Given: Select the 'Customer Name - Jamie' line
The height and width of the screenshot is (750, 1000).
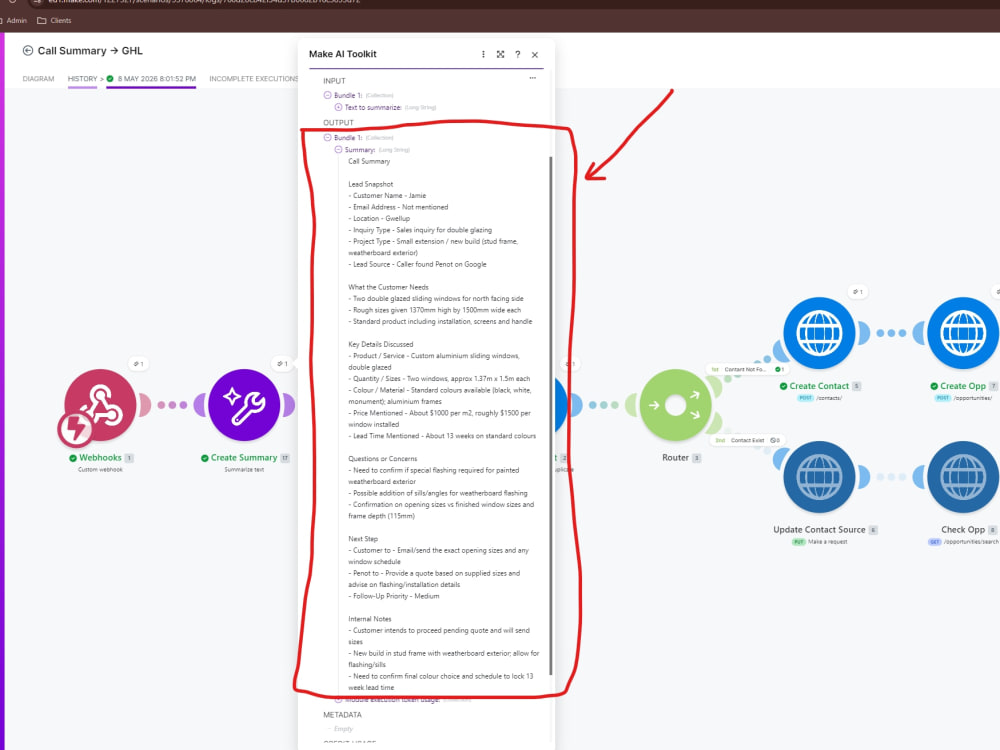Looking at the screenshot, I should tap(387, 196).
